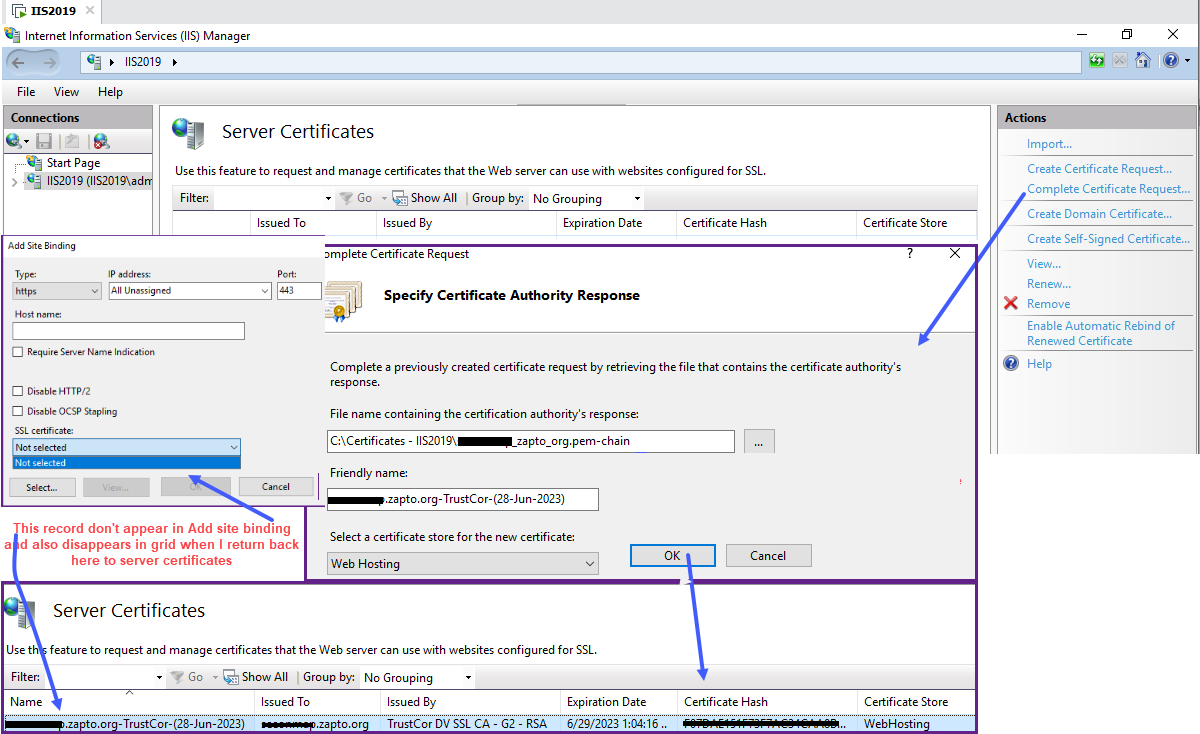Image resolution: width=1200 pixels, height=734 pixels.
Task: Go to the Home page icon
Action: click(x=1143, y=61)
